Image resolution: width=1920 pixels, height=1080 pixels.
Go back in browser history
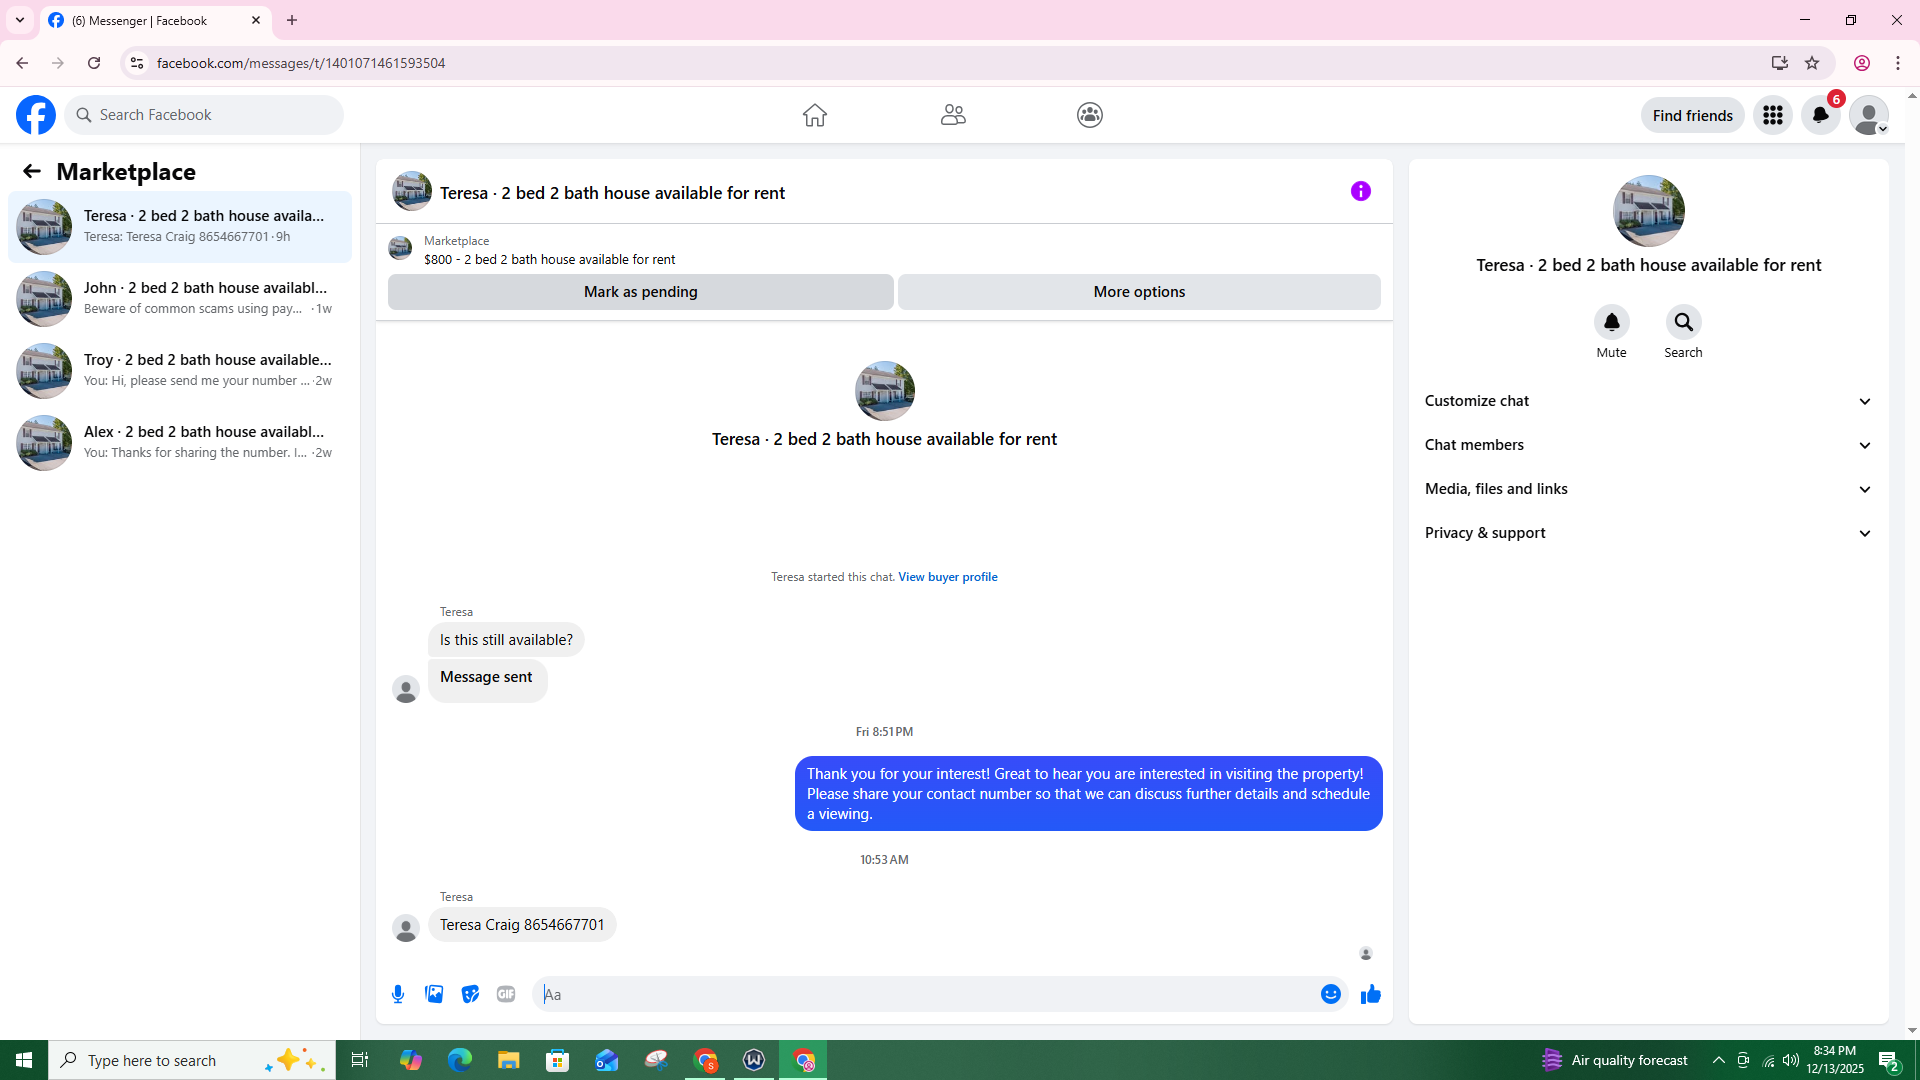(x=22, y=63)
